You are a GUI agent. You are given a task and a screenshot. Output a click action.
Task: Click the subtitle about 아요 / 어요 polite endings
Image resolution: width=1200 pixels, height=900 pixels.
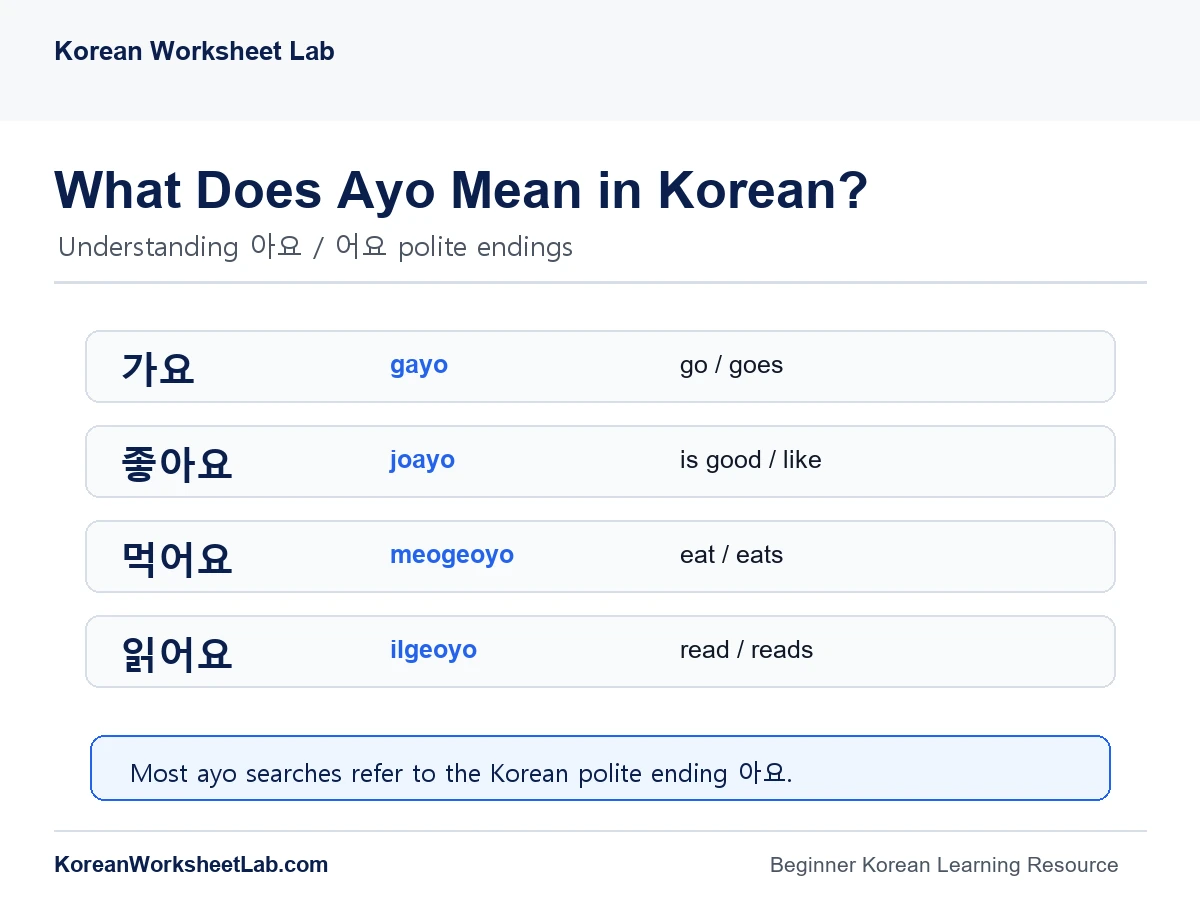(315, 246)
